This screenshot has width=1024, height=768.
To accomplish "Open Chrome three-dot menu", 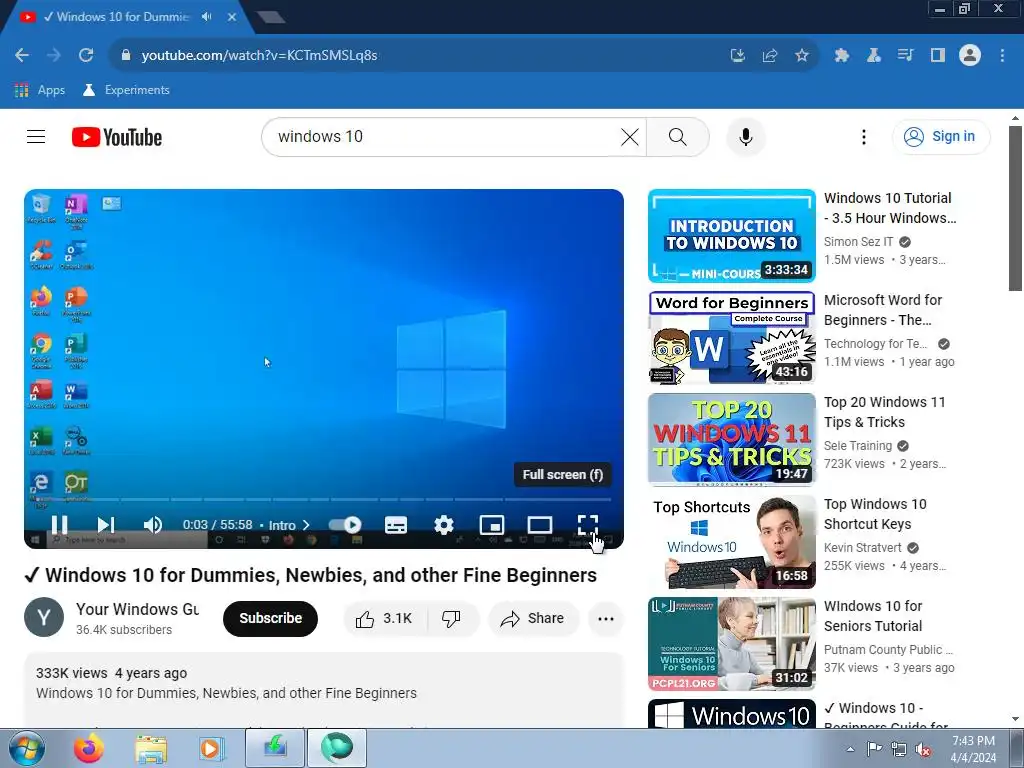I will [1002, 56].
